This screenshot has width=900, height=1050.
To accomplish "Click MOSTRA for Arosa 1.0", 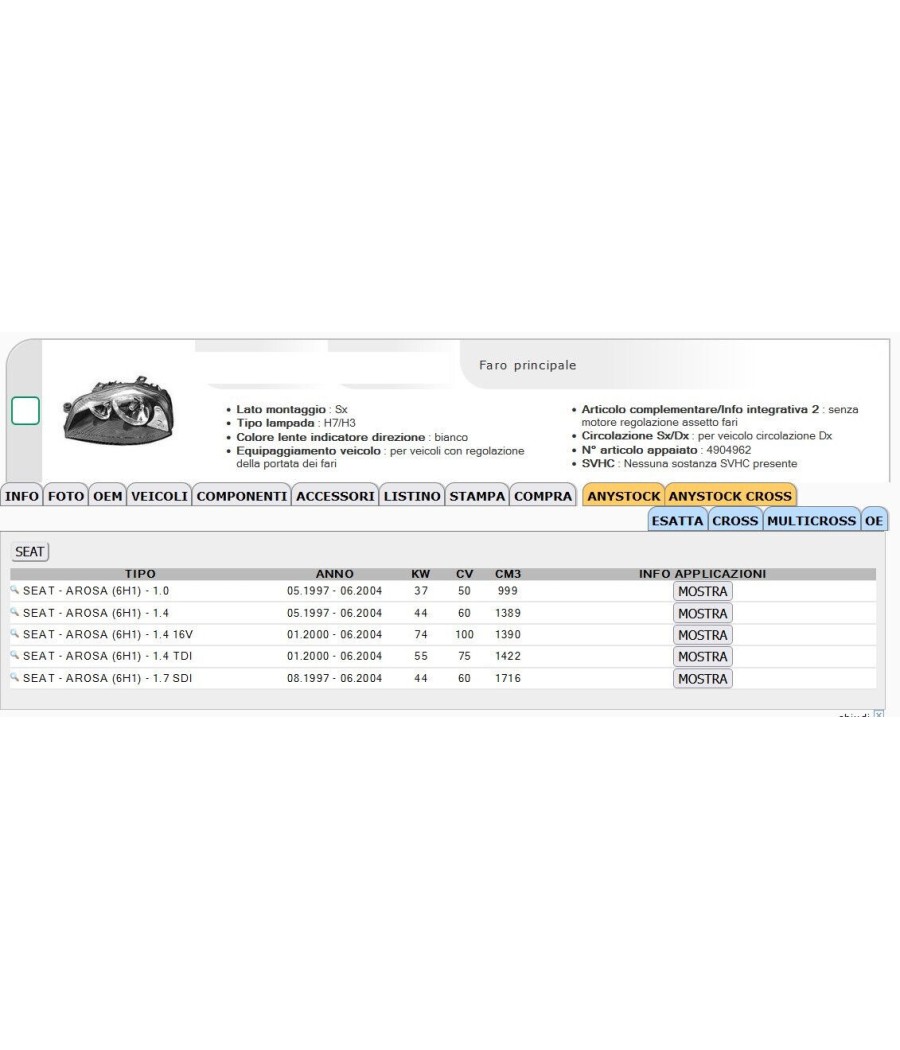I will tap(702, 591).
